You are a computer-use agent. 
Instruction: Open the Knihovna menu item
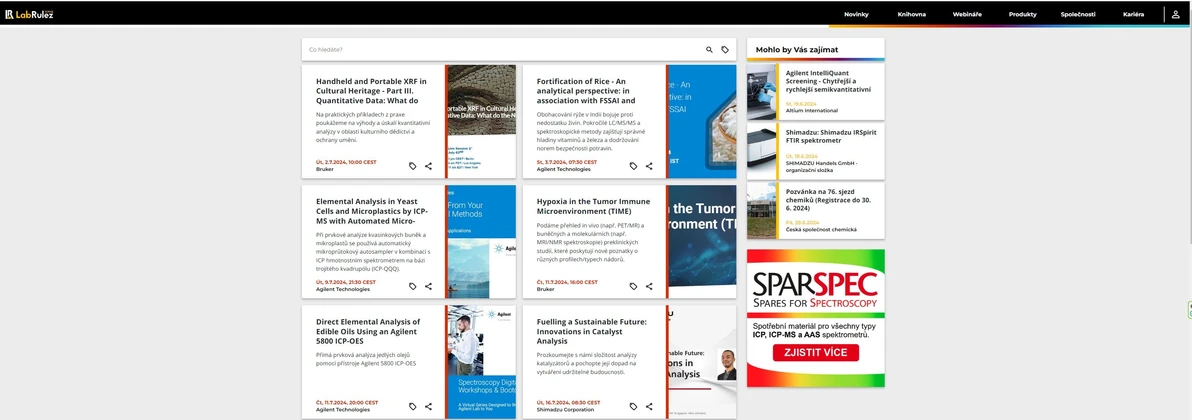911,14
